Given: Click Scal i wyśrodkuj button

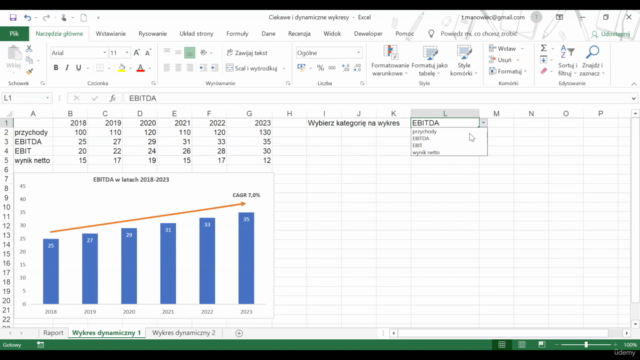Looking at the screenshot, I should click(252, 68).
